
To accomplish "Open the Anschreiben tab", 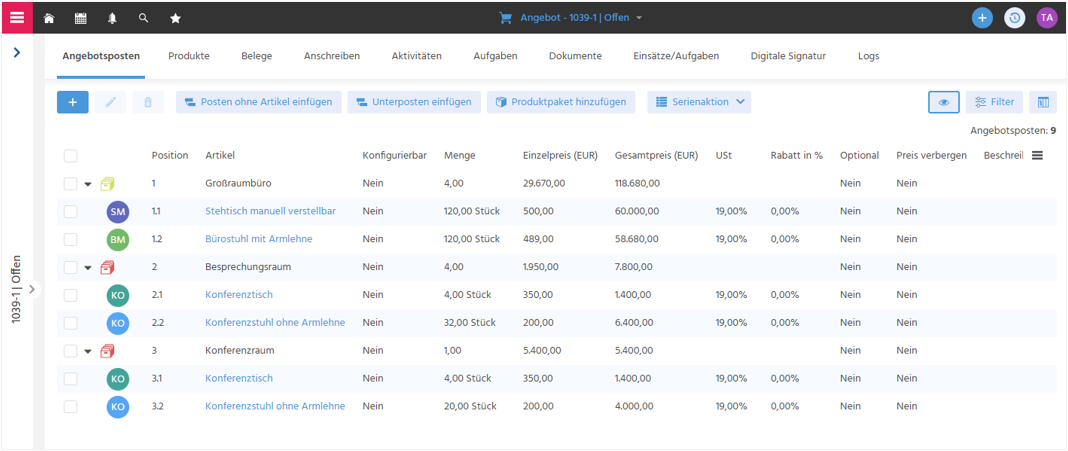I will [332, 56].
